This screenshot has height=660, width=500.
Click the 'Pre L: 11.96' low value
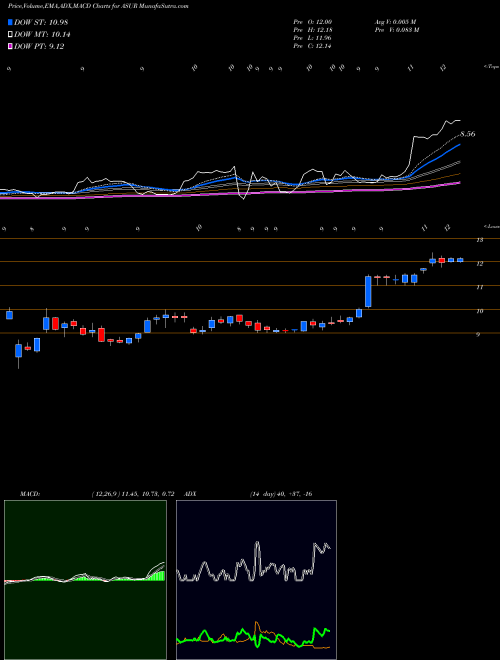tap(313, 38)
